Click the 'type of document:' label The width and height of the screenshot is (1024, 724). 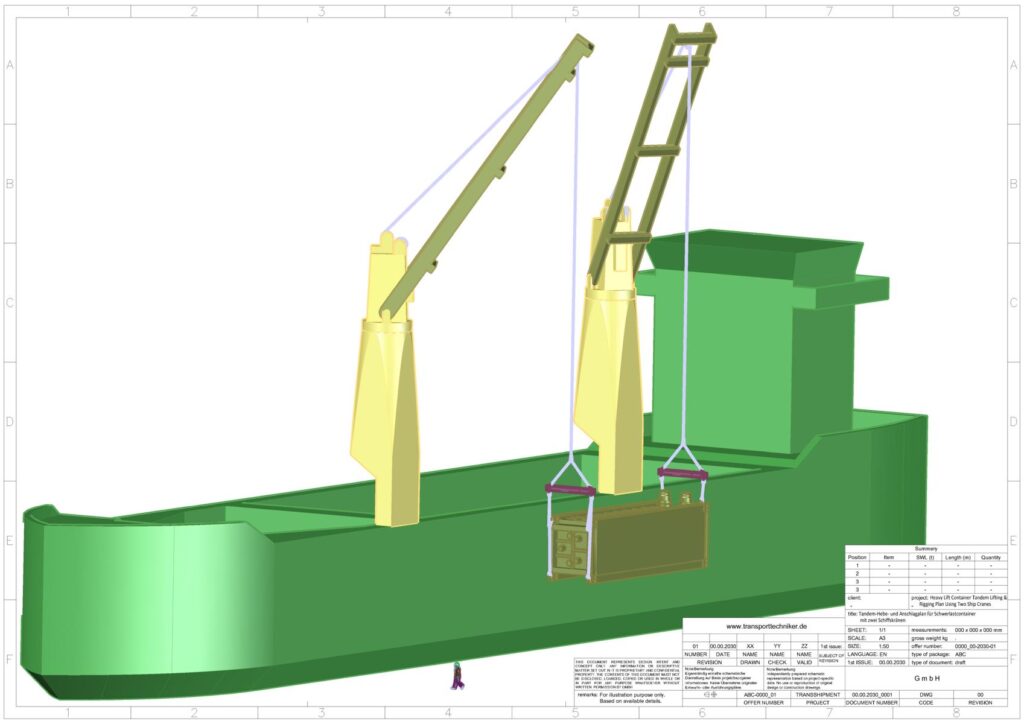(x=932, y=663)
